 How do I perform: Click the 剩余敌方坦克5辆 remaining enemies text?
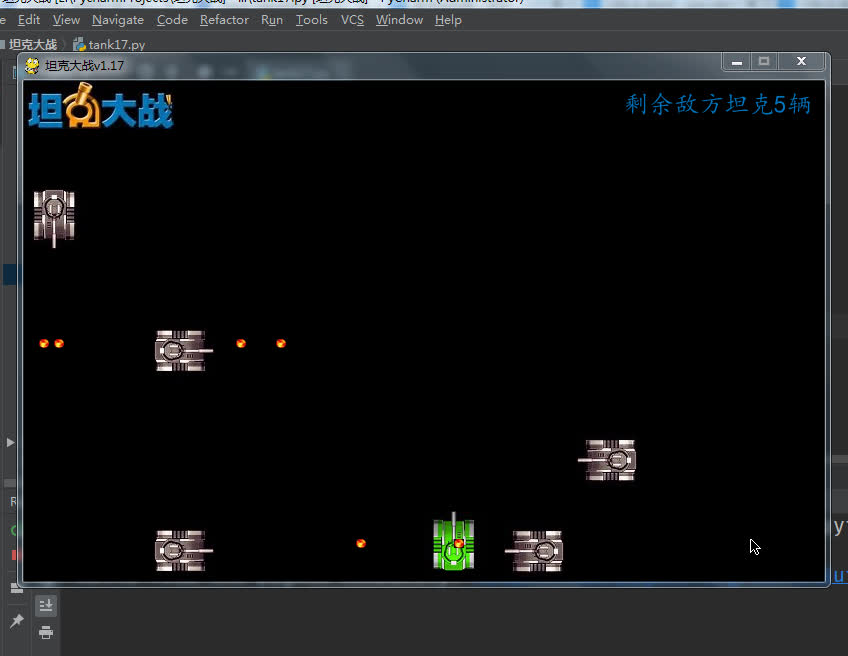(x=718, y=104)
